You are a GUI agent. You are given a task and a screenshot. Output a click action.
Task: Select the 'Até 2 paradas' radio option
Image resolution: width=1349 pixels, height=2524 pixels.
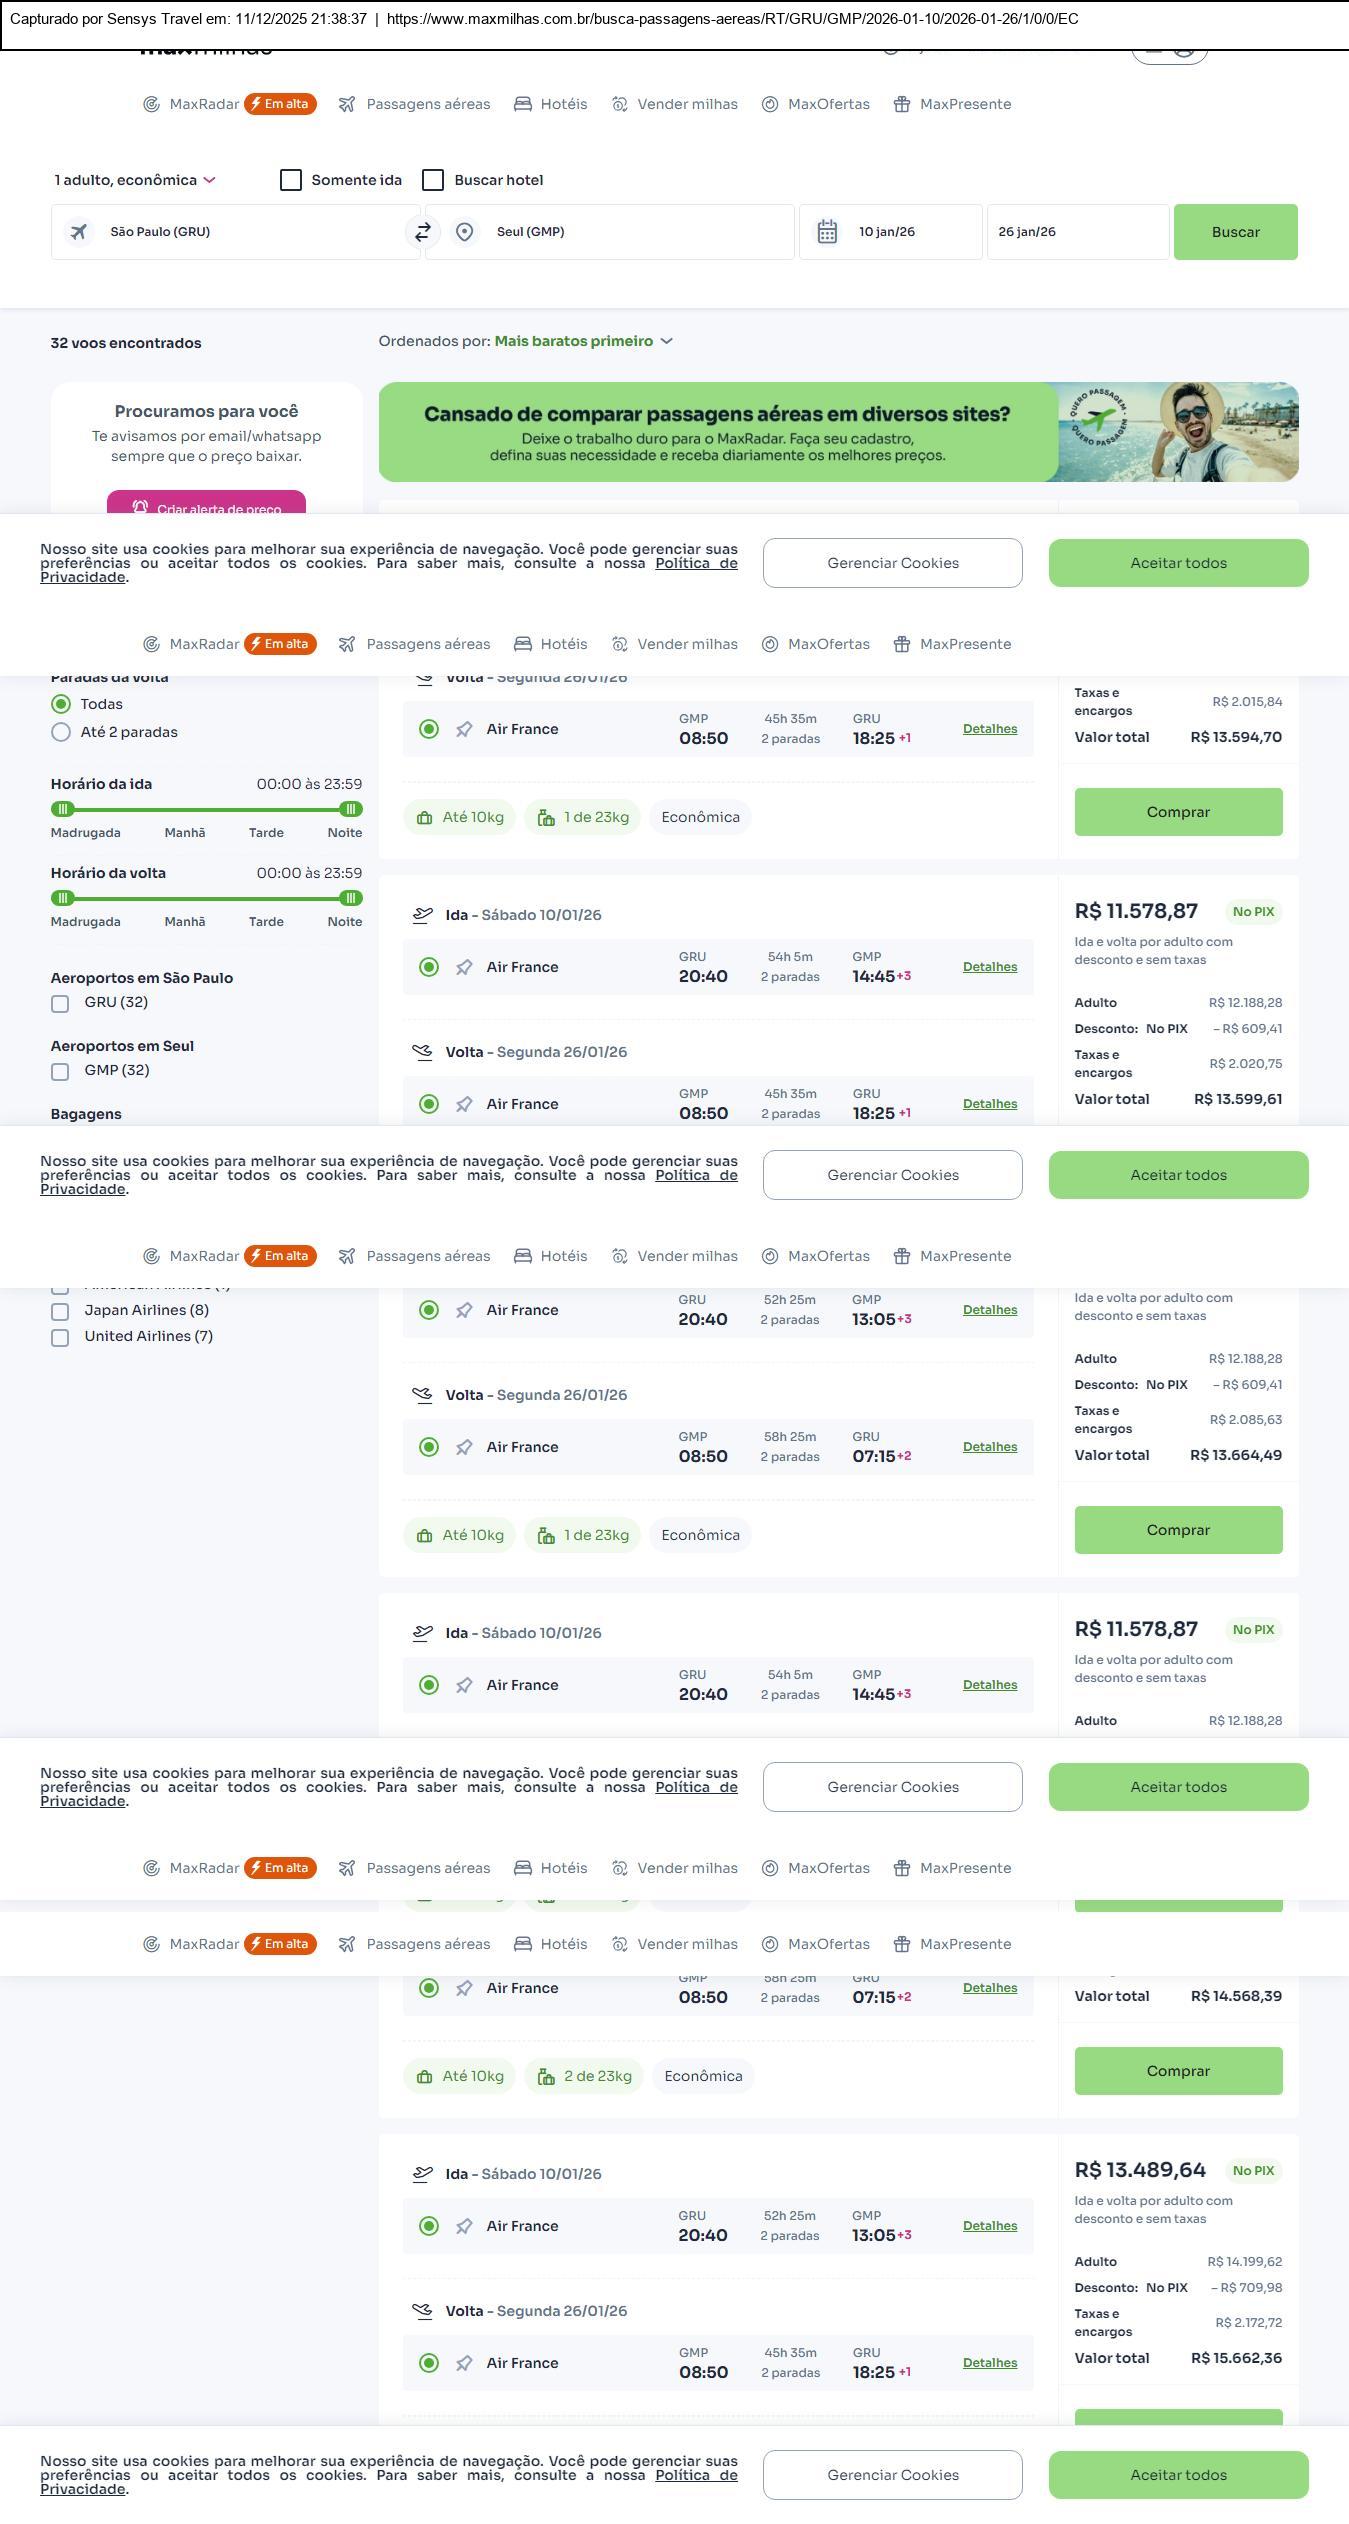tap(61, 732)
